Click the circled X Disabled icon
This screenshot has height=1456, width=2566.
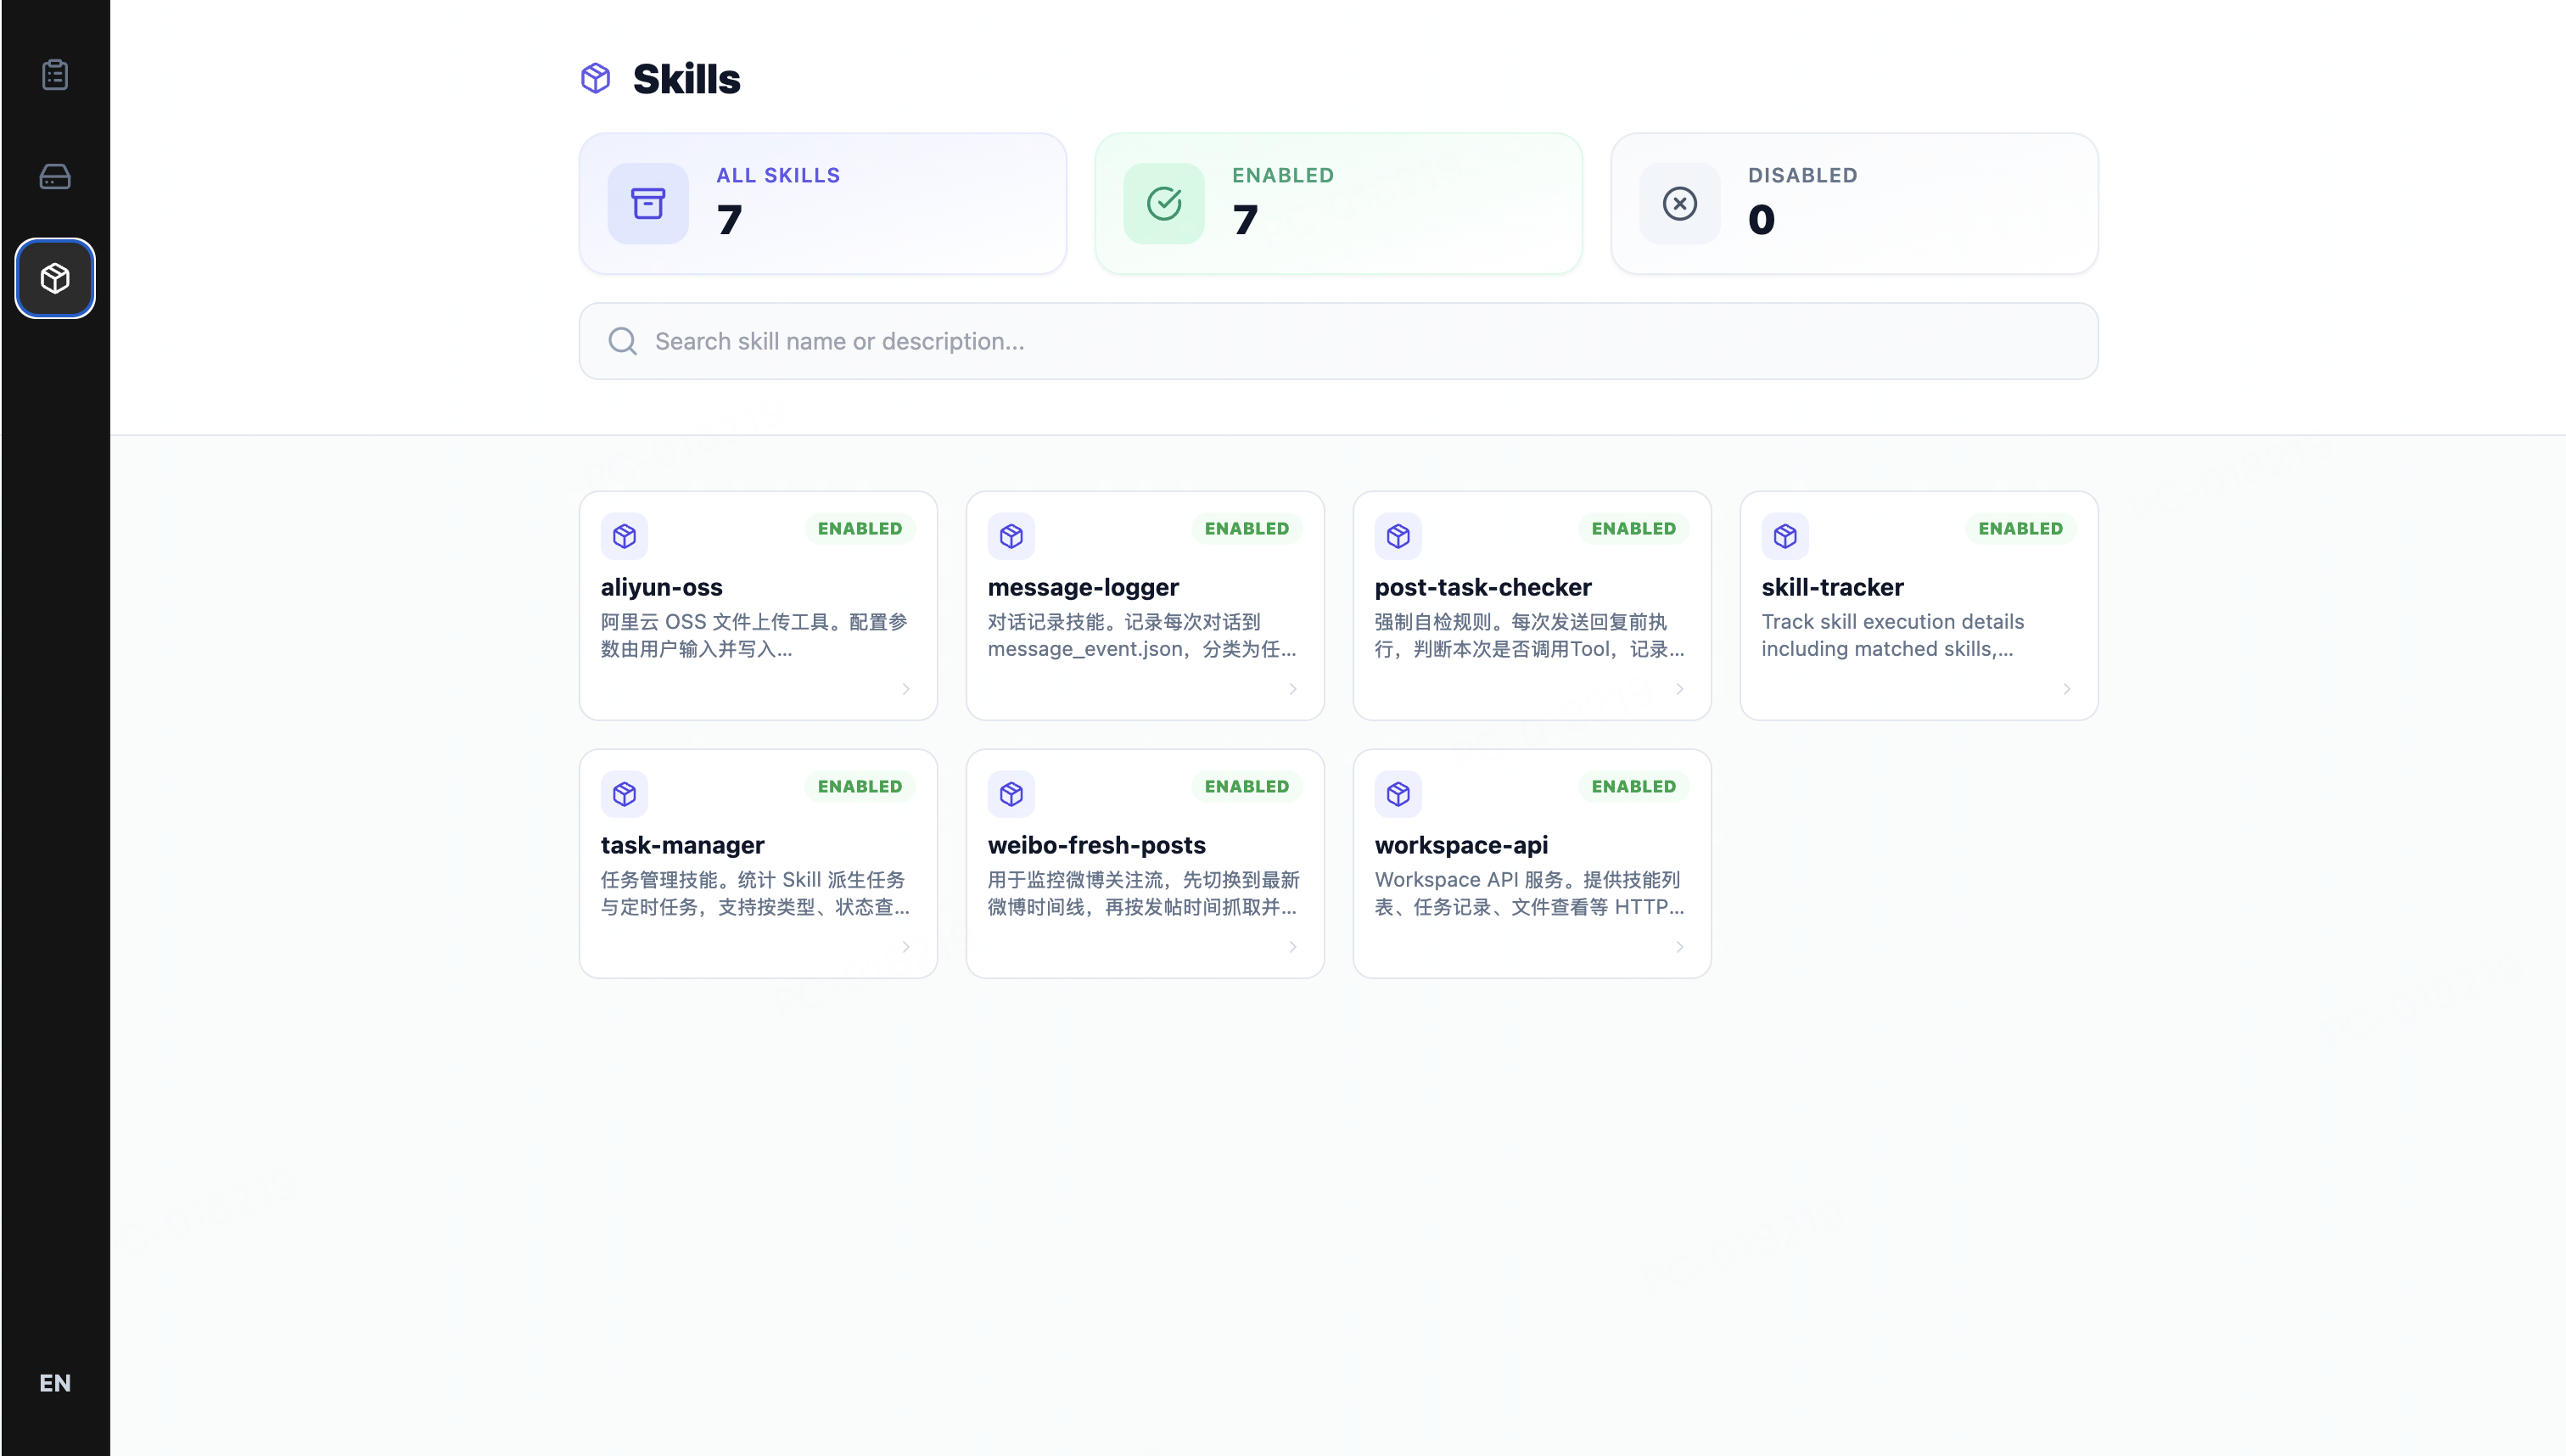pos(1680,204)
